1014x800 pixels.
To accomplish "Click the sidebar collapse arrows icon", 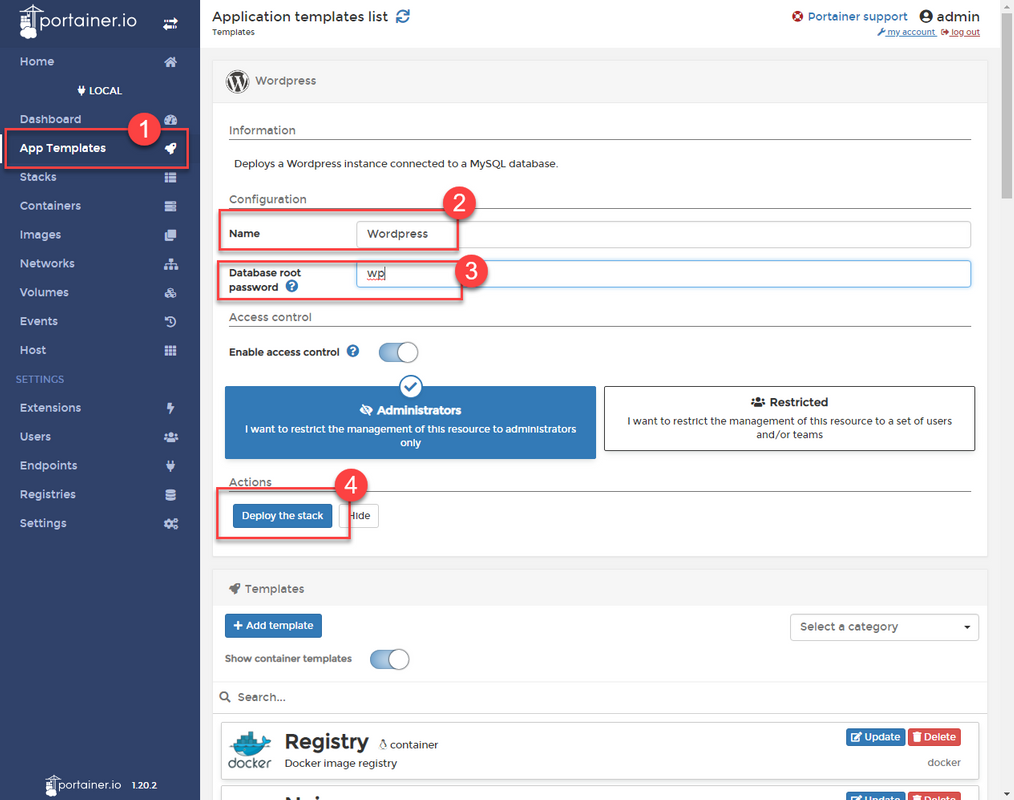I will coord(170,24).
